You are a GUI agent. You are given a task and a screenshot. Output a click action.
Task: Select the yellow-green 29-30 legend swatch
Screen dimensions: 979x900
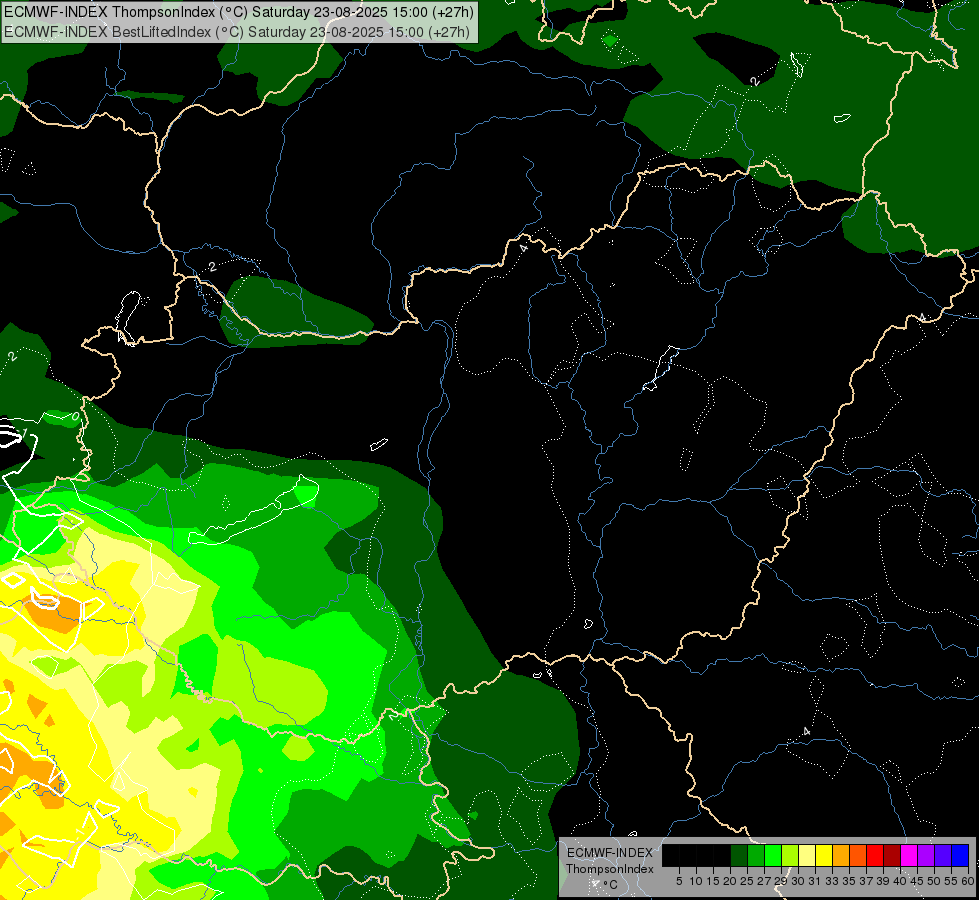coord(790,855)
